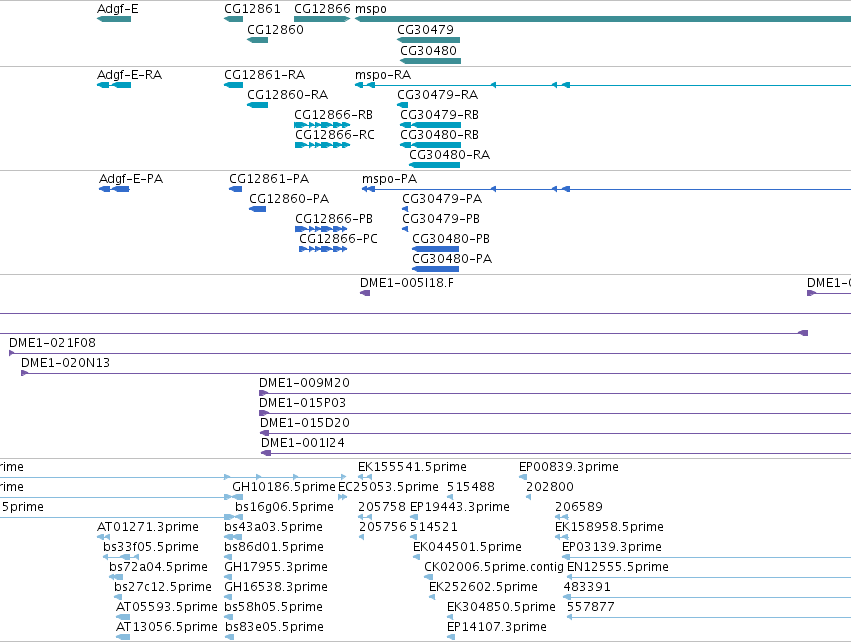851x642 pixels.
Task: Select the 205756 feature label
Action: coord(383,527)
